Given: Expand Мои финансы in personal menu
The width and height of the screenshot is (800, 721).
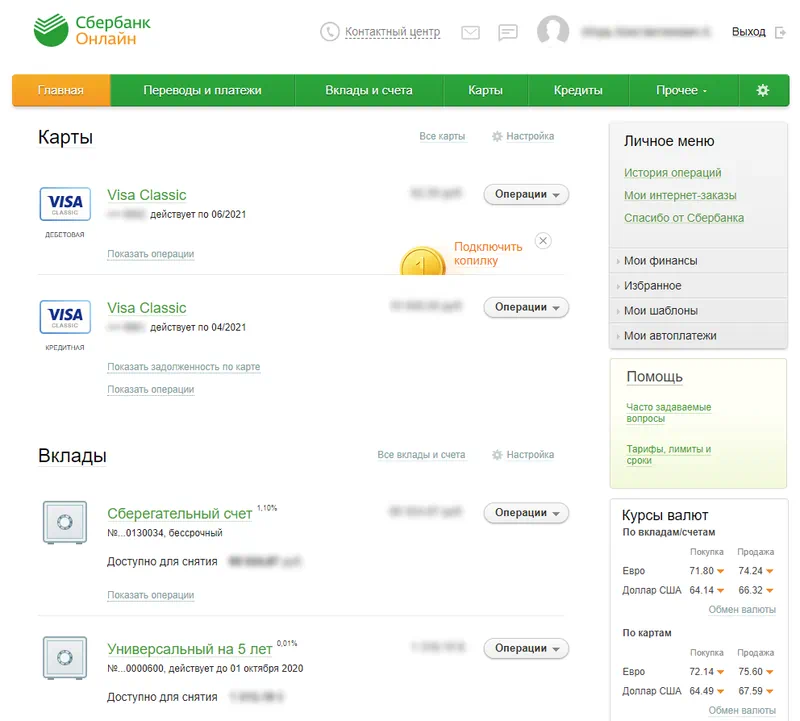Looking at the screenshot, I should tap(660, 261).
